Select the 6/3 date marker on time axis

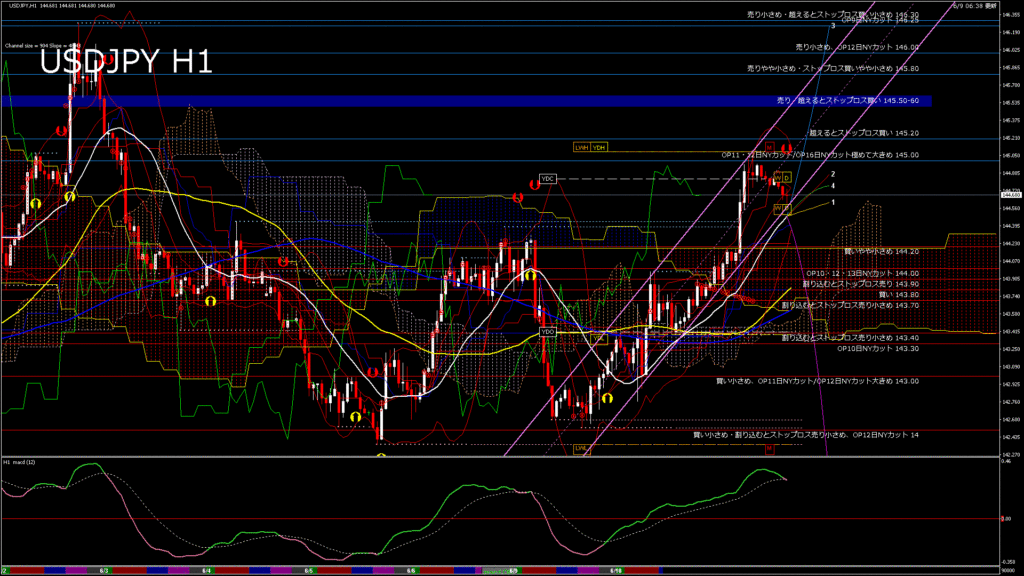click(x=104, y=571)
